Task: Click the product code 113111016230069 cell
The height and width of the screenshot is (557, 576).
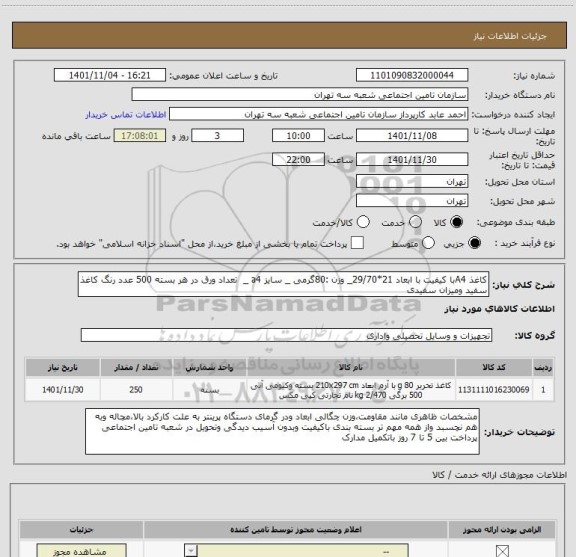Action: coord(494,389)
